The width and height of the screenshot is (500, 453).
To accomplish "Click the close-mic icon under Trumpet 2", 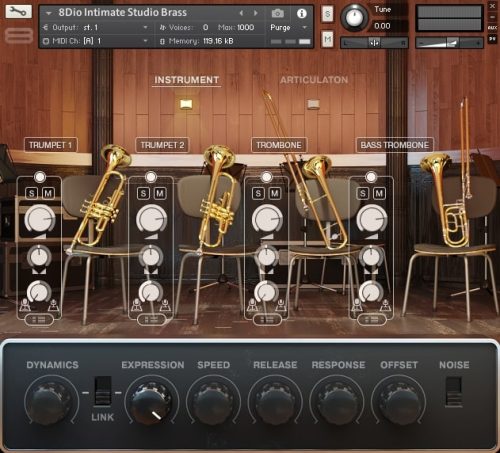I will click(x=136, y=305).
